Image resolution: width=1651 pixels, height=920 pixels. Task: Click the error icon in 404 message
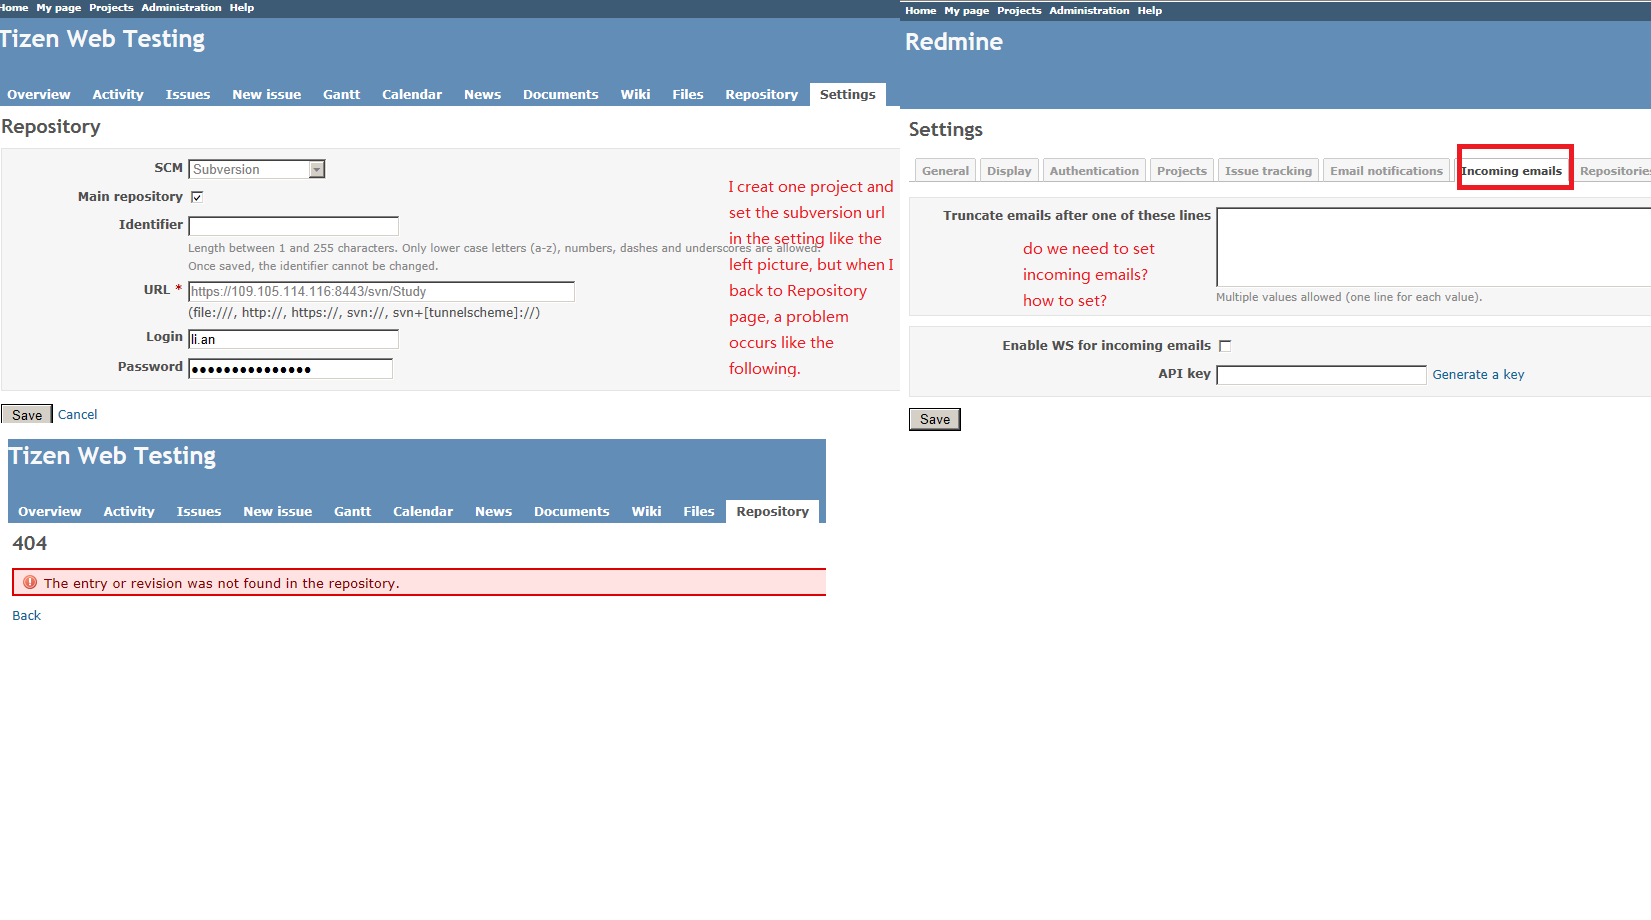pos(30,582)
